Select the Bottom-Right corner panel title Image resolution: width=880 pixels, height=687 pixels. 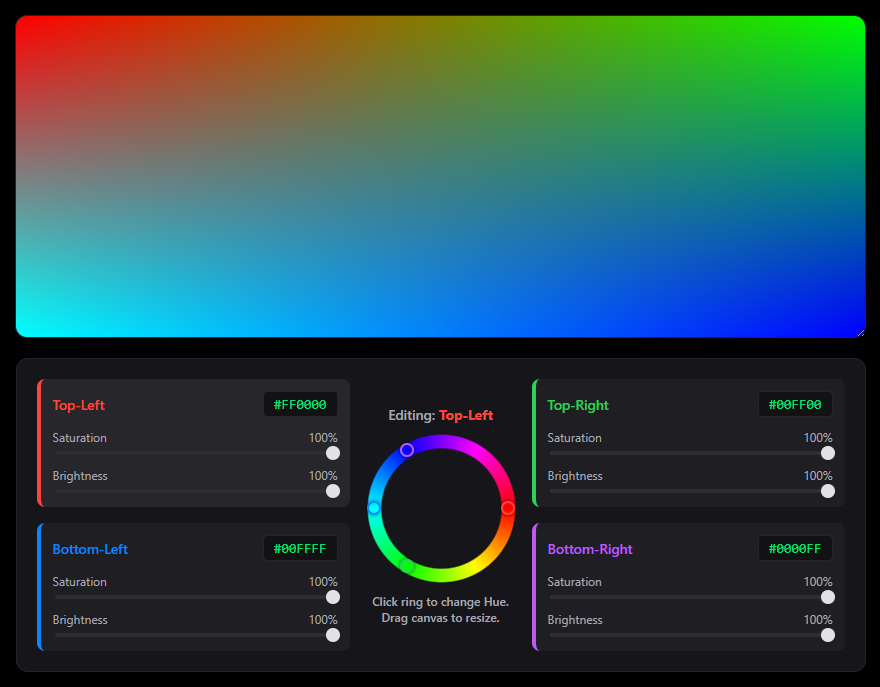coord(590,549)
